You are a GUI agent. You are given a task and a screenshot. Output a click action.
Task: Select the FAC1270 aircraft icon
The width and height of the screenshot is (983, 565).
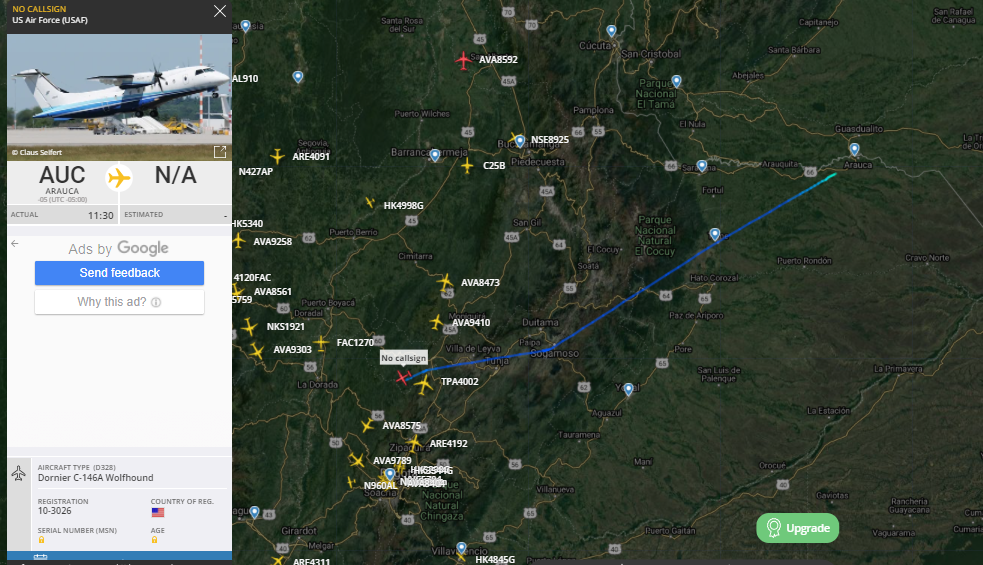(x=321, y=342)
